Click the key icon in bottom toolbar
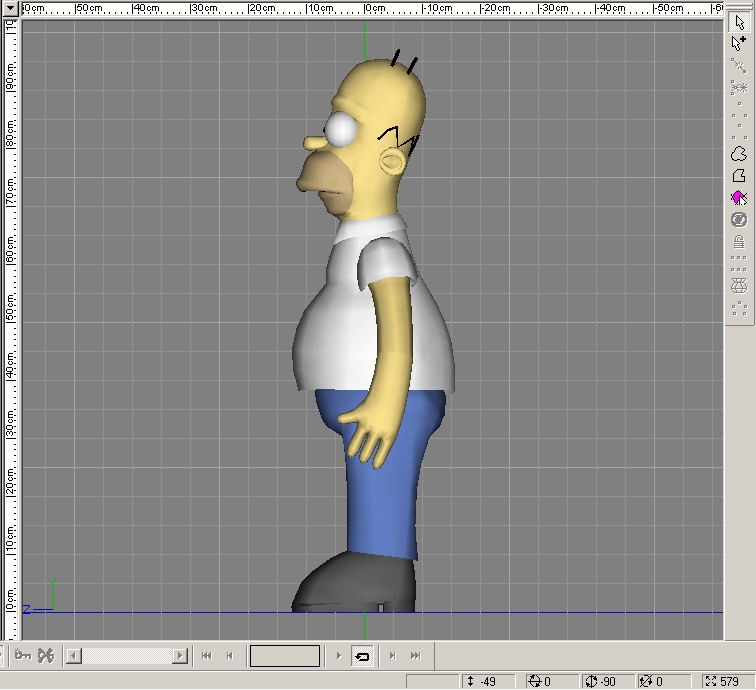Screen dimensions: 756x690 pos(23,656)
